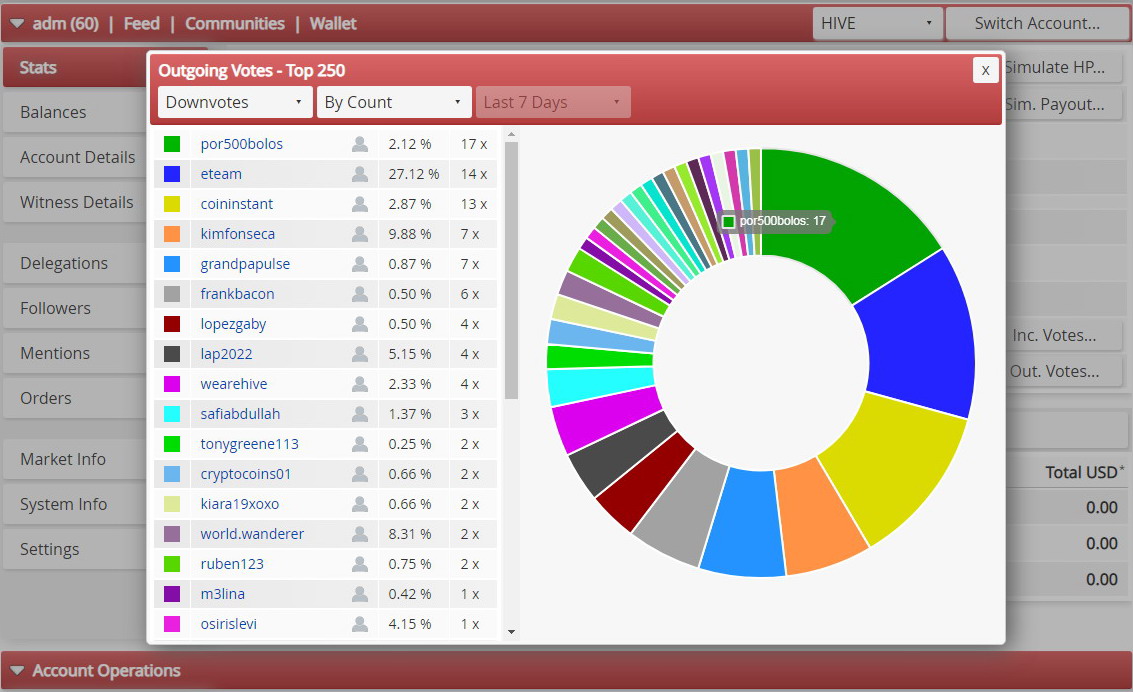Go to Feed in top bar

tap(142, 24)
